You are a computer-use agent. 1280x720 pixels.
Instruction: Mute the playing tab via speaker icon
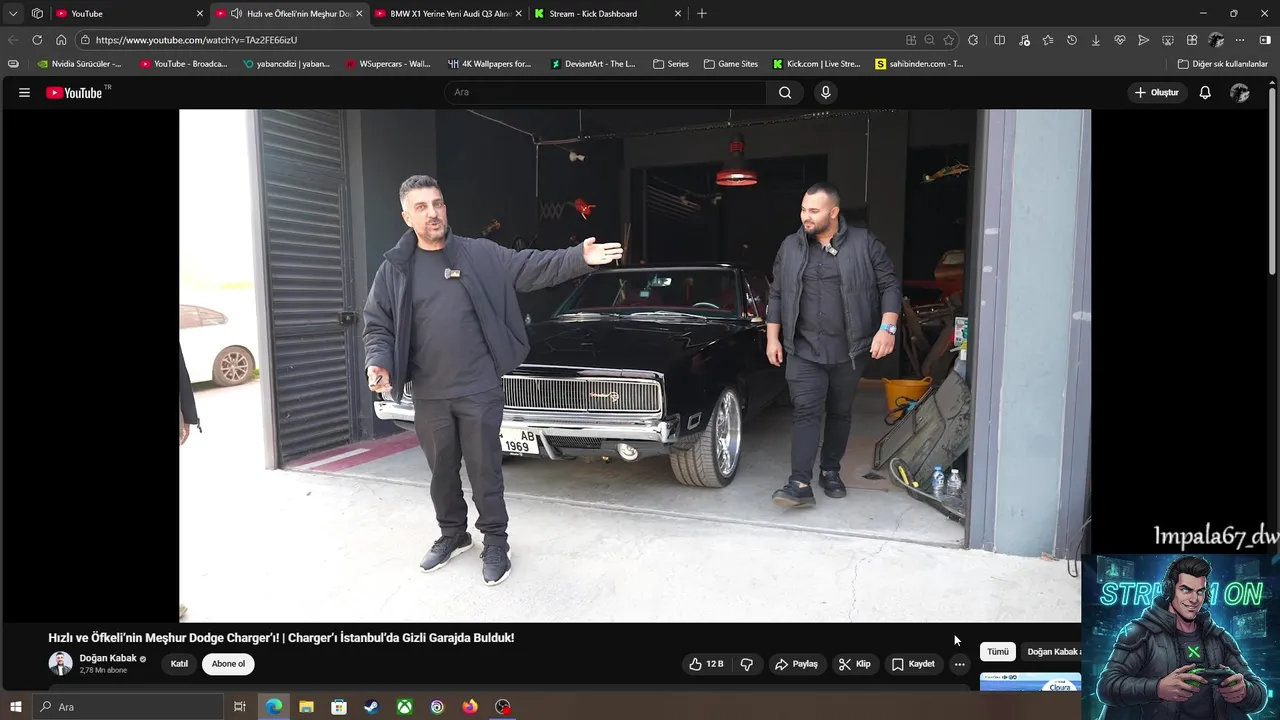(236, 14)
